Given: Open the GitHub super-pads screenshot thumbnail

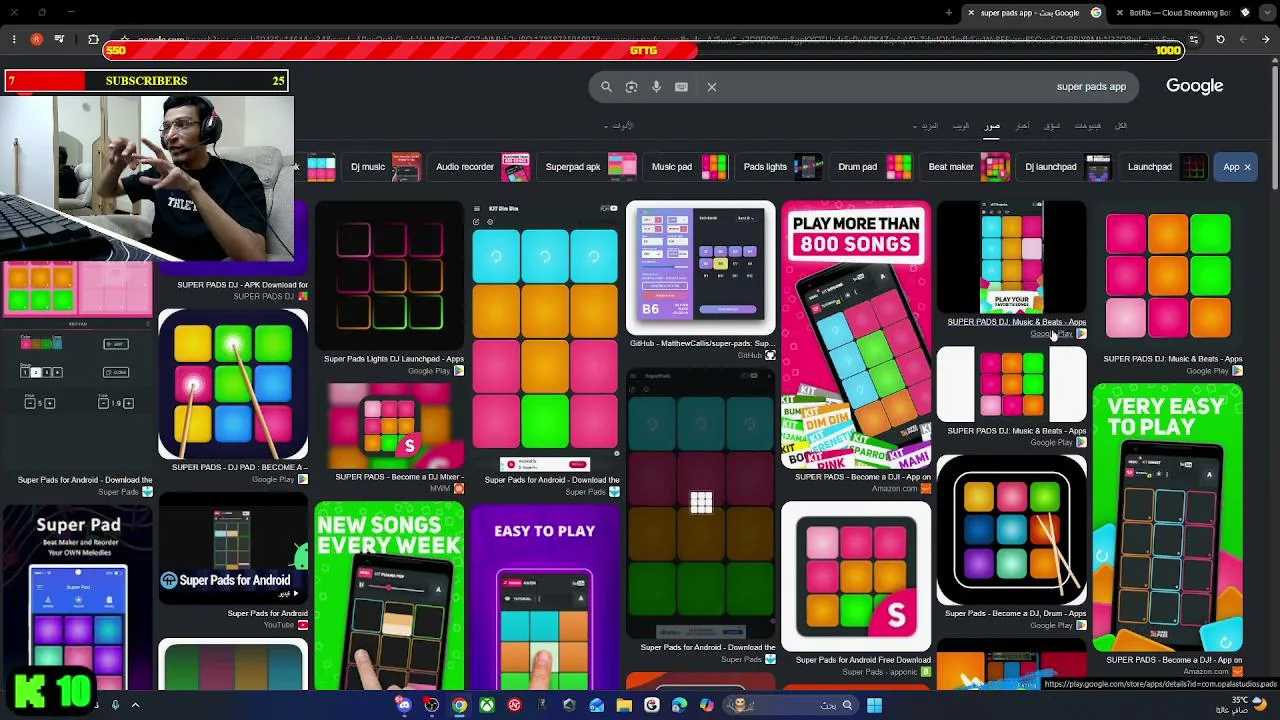Looking at the screenshot, I should 701,268.
